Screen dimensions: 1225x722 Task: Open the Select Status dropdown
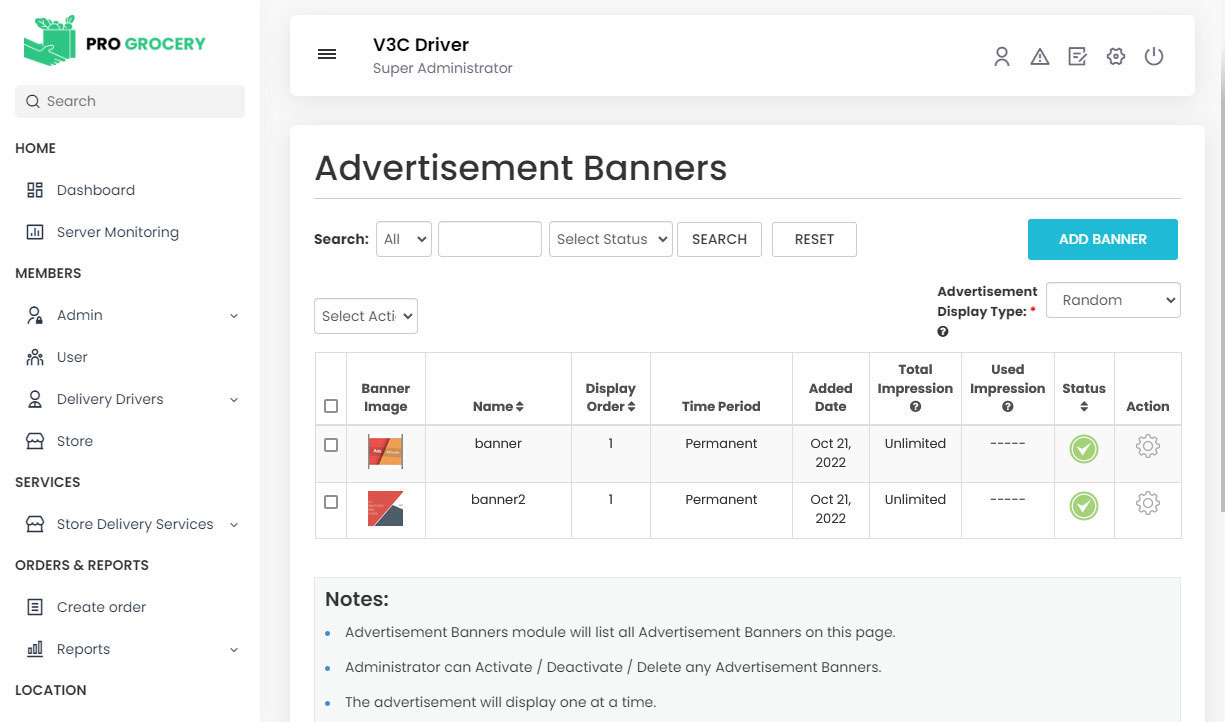point(610,239)
